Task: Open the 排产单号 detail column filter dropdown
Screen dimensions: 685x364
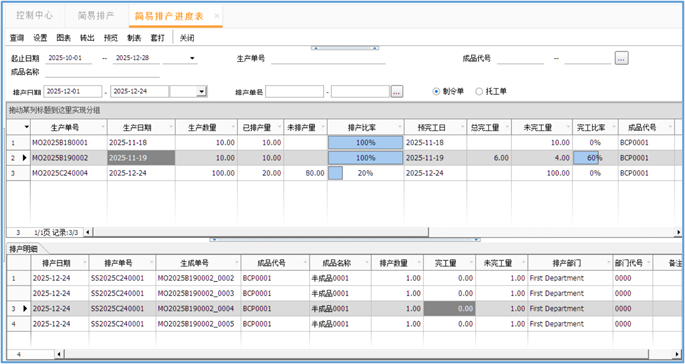Action: [x=152, y=263]
